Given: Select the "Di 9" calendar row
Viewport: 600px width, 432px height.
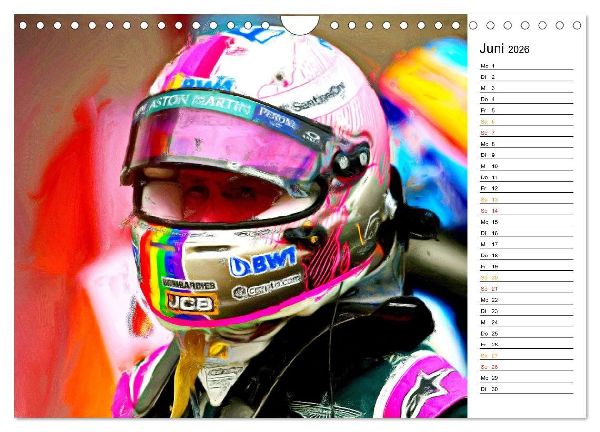Looking at the screenshot, I should tap(527, 155).
